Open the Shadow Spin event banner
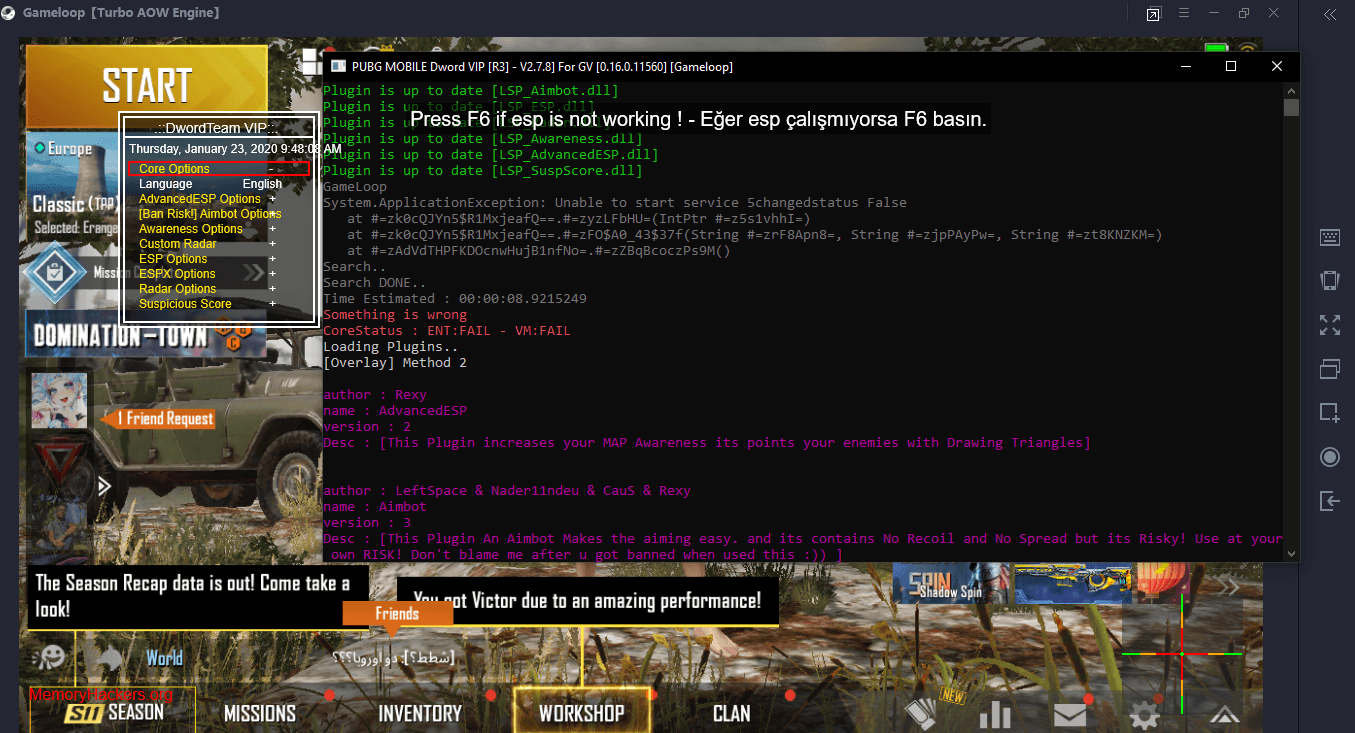Image resolution: width=1355 pixels, height=733 pixels. (951, 585)
